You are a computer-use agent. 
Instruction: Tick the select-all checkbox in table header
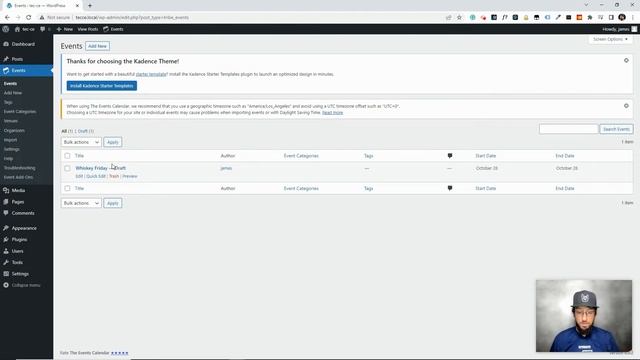tap(67, 156)
